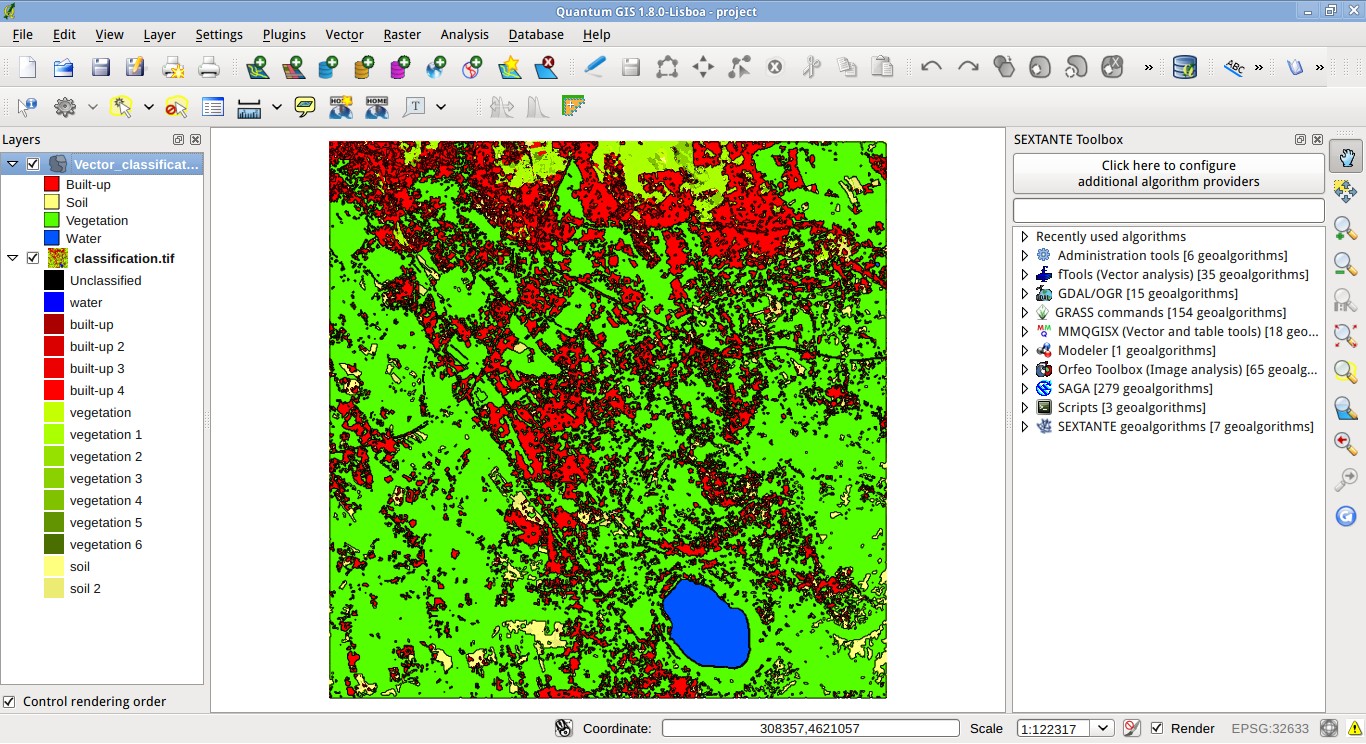Click Add SpatiaLite Layer icon
Viewport: 1366px width, 744px height.
click(x=364, y=68)
